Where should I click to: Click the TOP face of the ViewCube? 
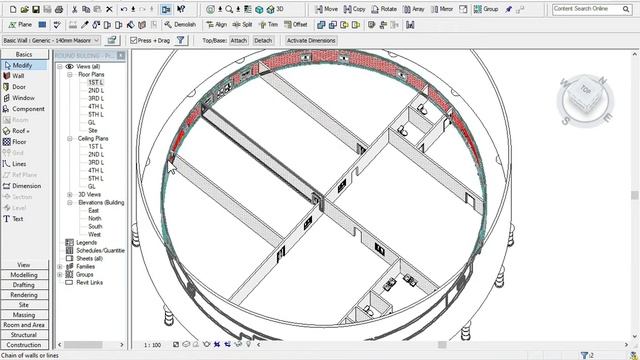586,89
